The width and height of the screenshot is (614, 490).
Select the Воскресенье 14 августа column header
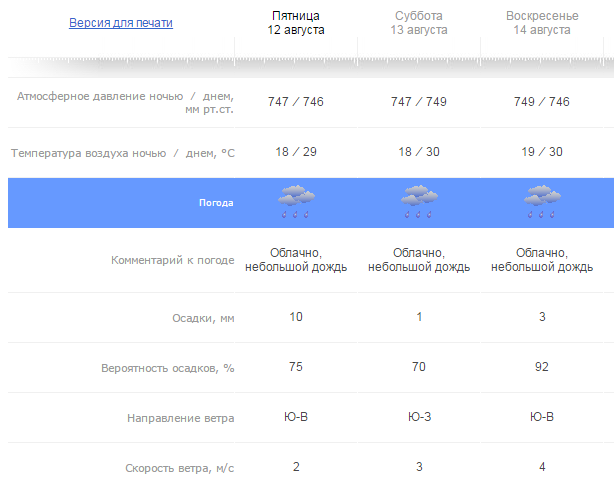(542, 23)
